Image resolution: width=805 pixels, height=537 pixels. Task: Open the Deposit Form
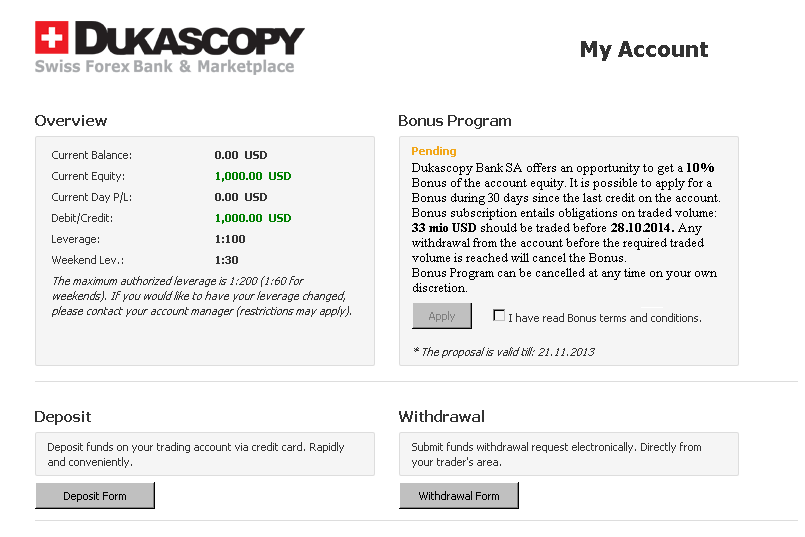coord(95,495)
